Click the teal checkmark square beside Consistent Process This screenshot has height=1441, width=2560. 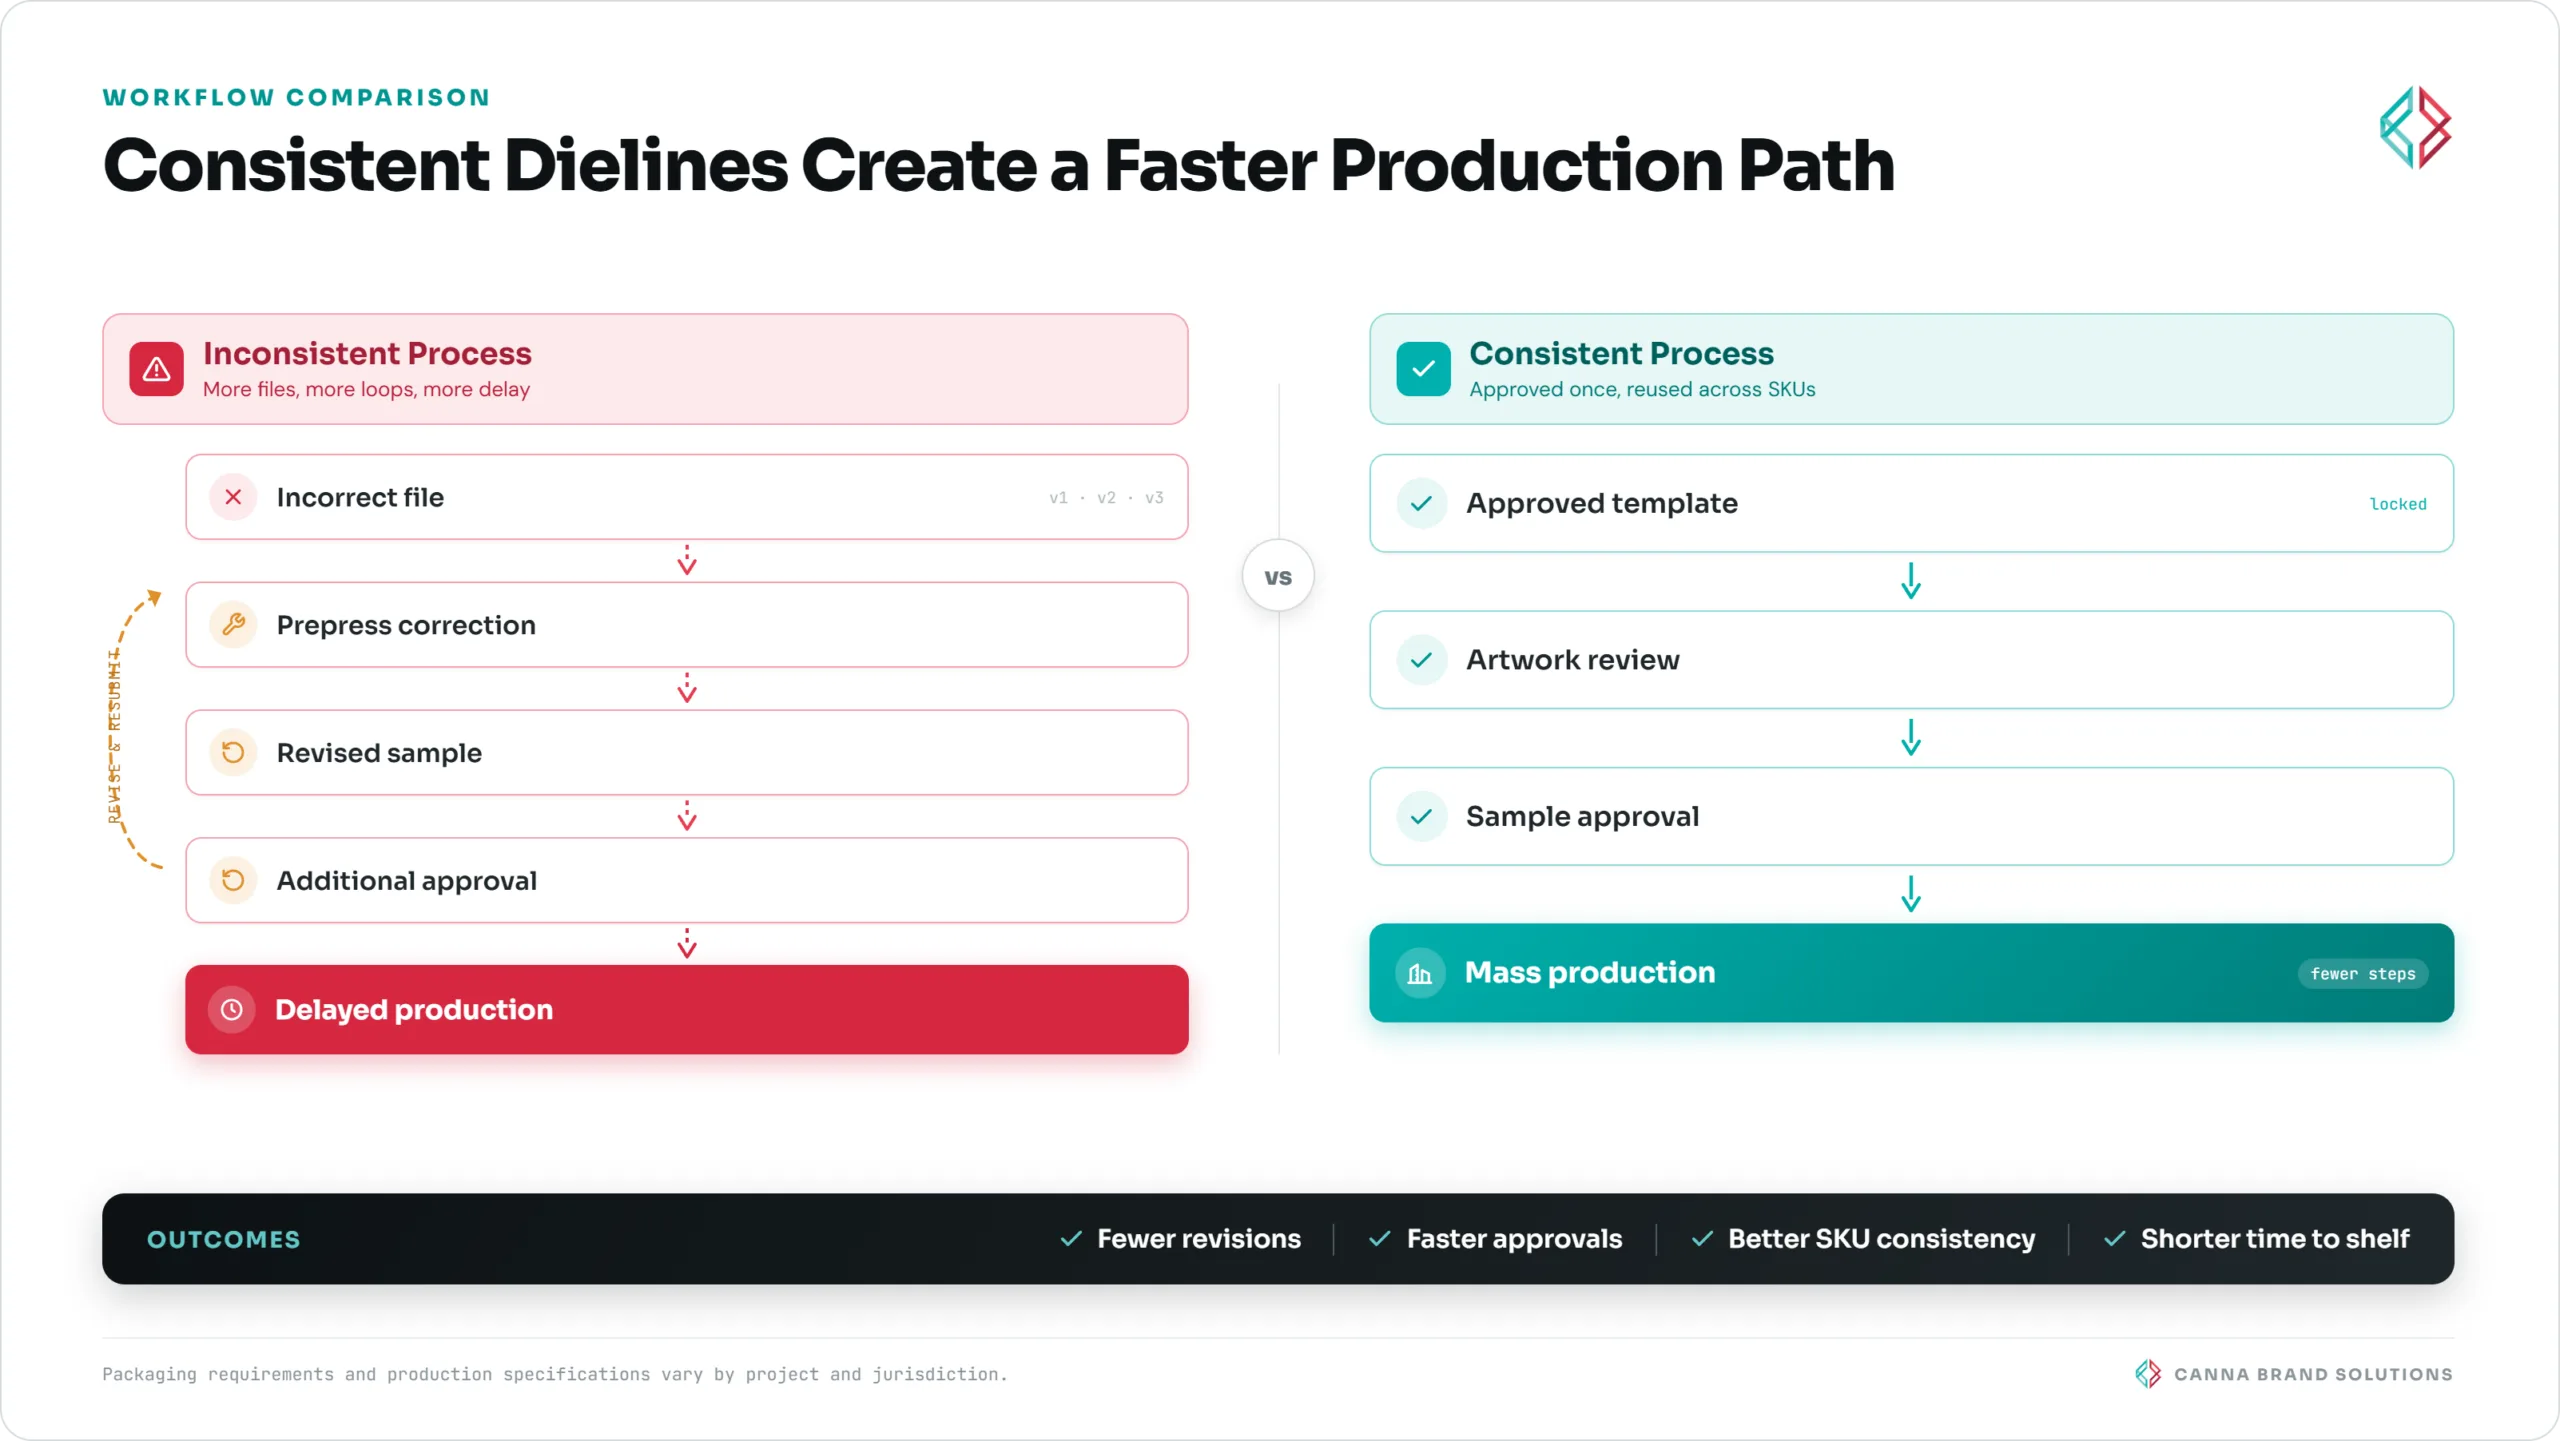click(1423, 369)
